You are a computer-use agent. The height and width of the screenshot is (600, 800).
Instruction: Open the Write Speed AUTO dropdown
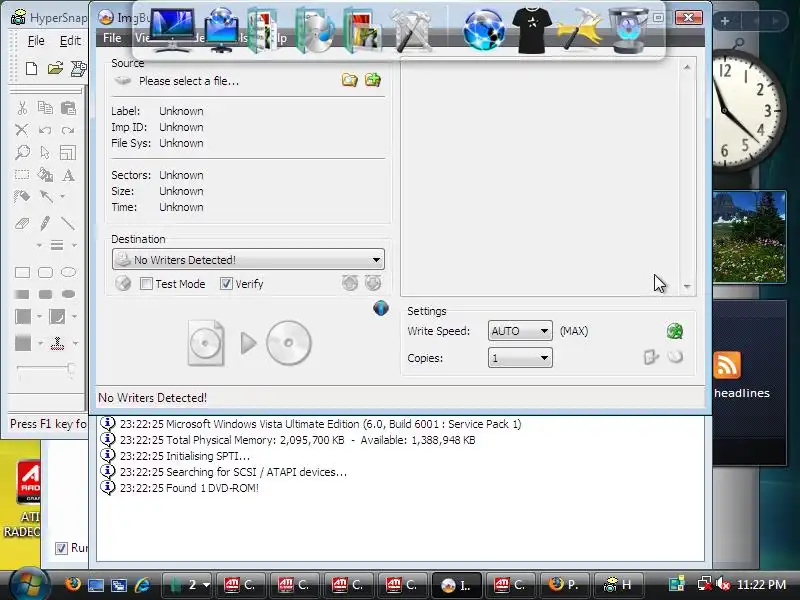point(520,331)
